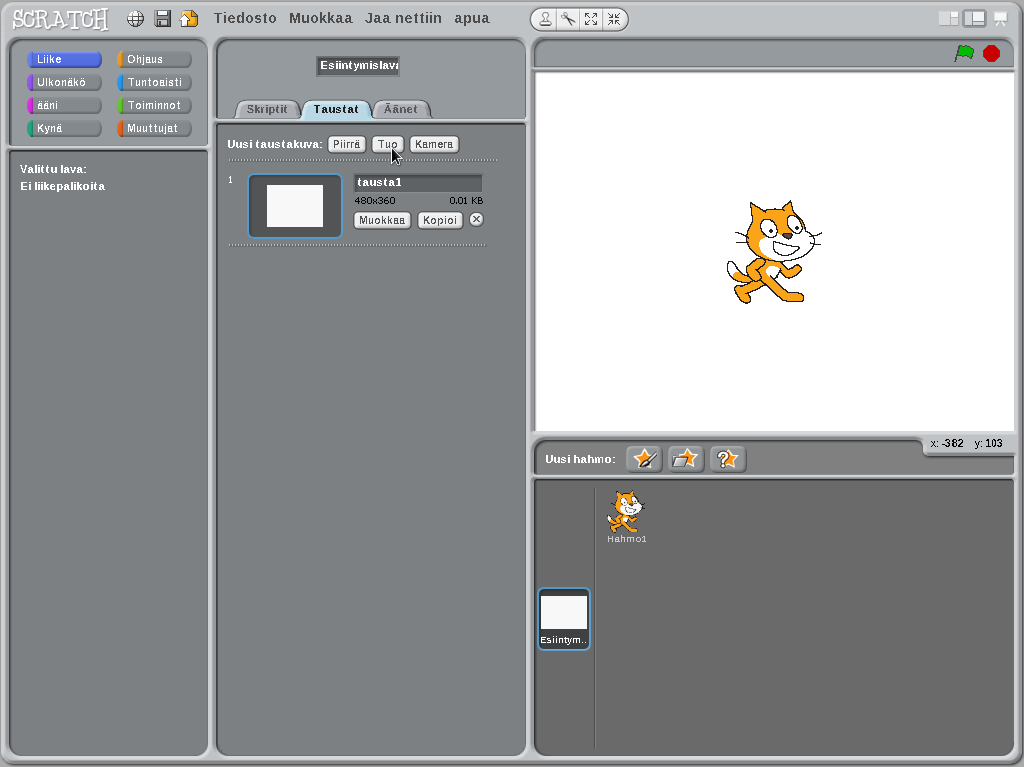Switch to the Äänet tab
This screenshot has height=767, width=1024.
click(x=400, y=109)
